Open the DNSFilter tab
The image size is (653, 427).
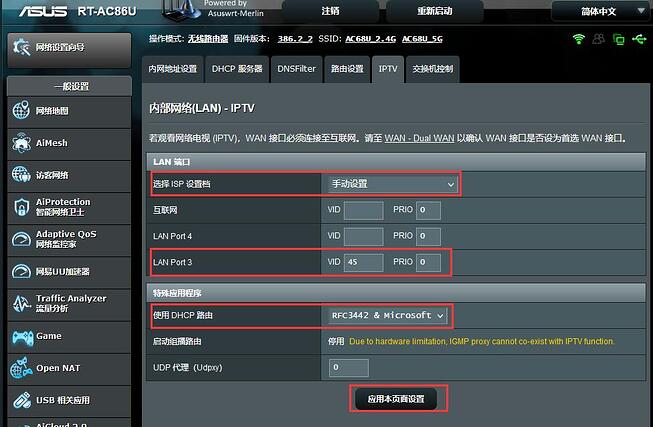point(296,69)
